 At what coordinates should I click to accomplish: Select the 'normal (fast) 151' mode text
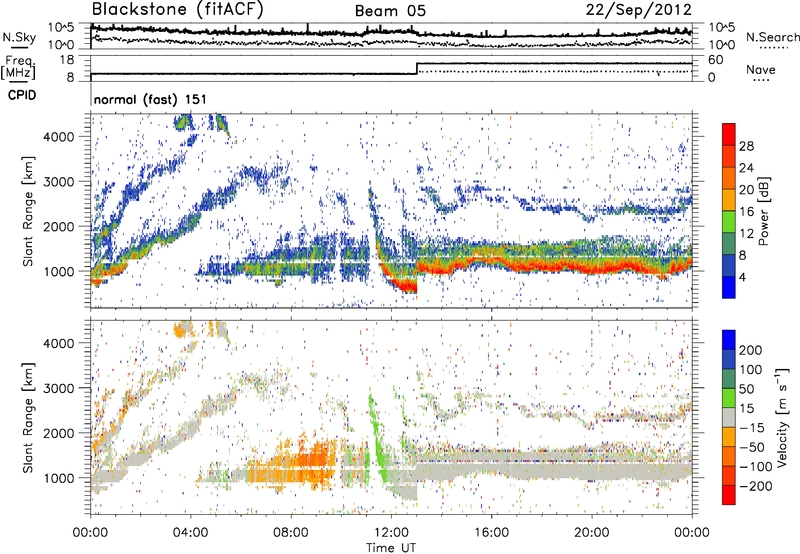[x=151, y=99]
